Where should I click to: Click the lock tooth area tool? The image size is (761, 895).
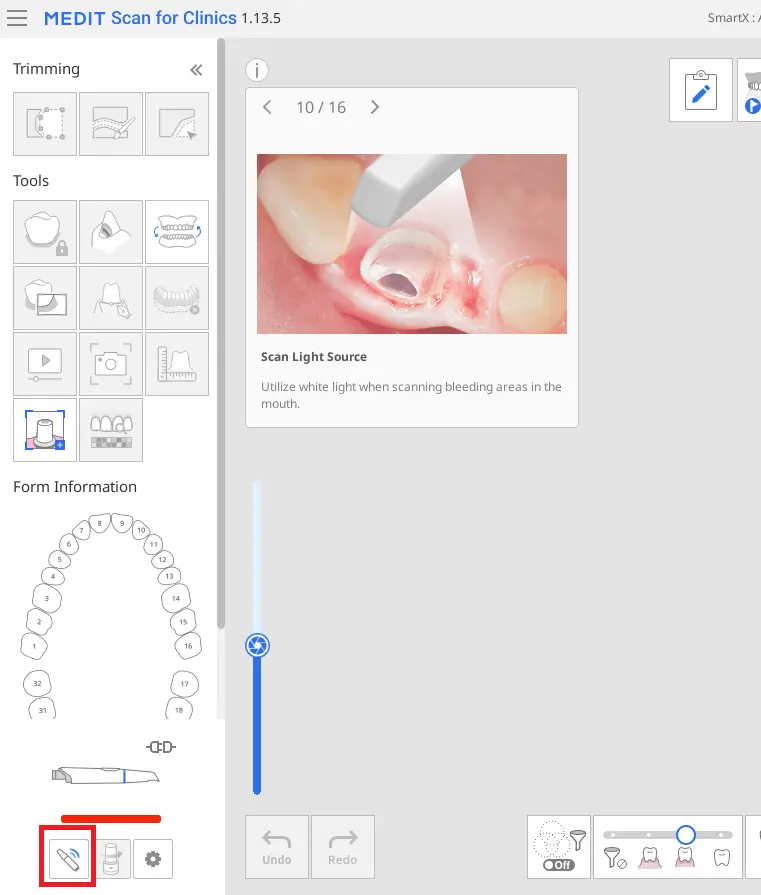point(45,231)
